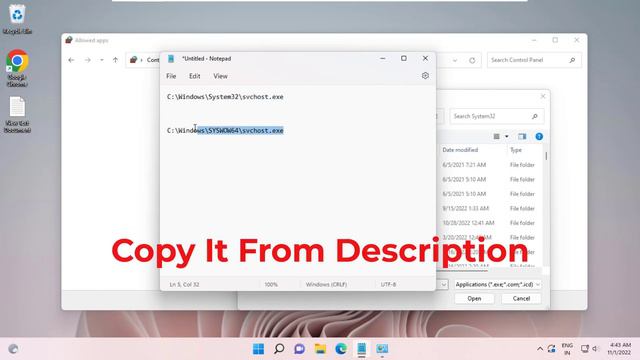
Task: Toggle the preview pane icon
Action: [x=522, y=136]
